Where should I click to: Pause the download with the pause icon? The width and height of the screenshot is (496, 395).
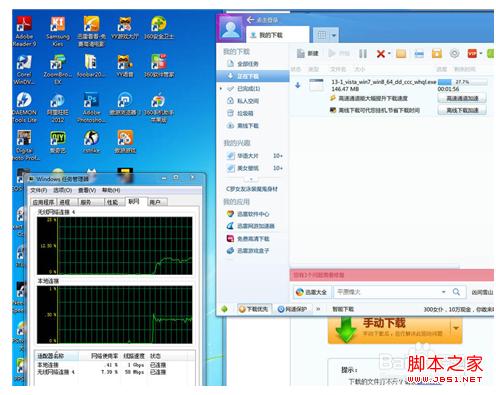point(363,54)
